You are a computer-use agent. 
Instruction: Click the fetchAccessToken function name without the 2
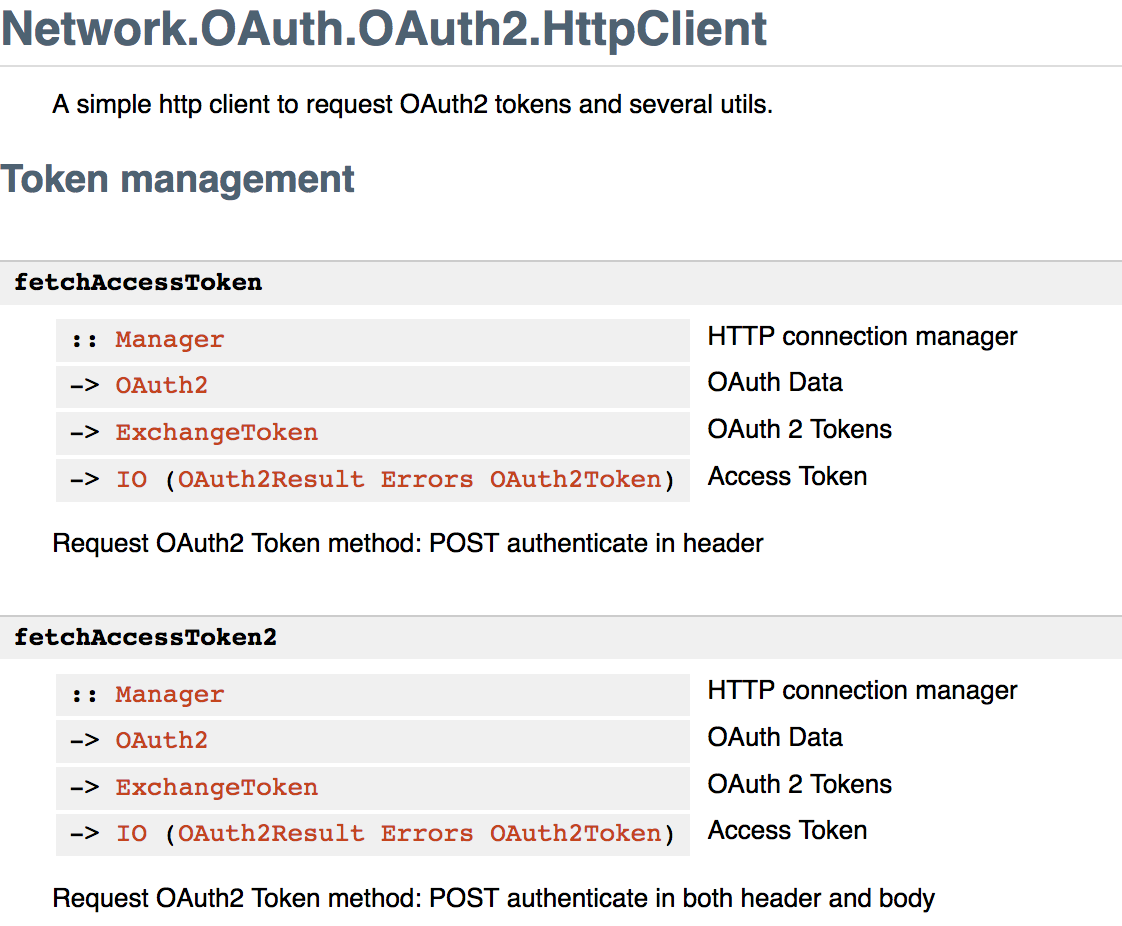tap(138, 282)
